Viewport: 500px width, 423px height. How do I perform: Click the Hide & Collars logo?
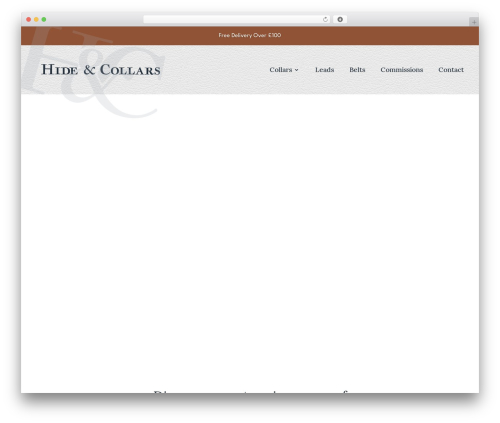click(x=101, y=70)
